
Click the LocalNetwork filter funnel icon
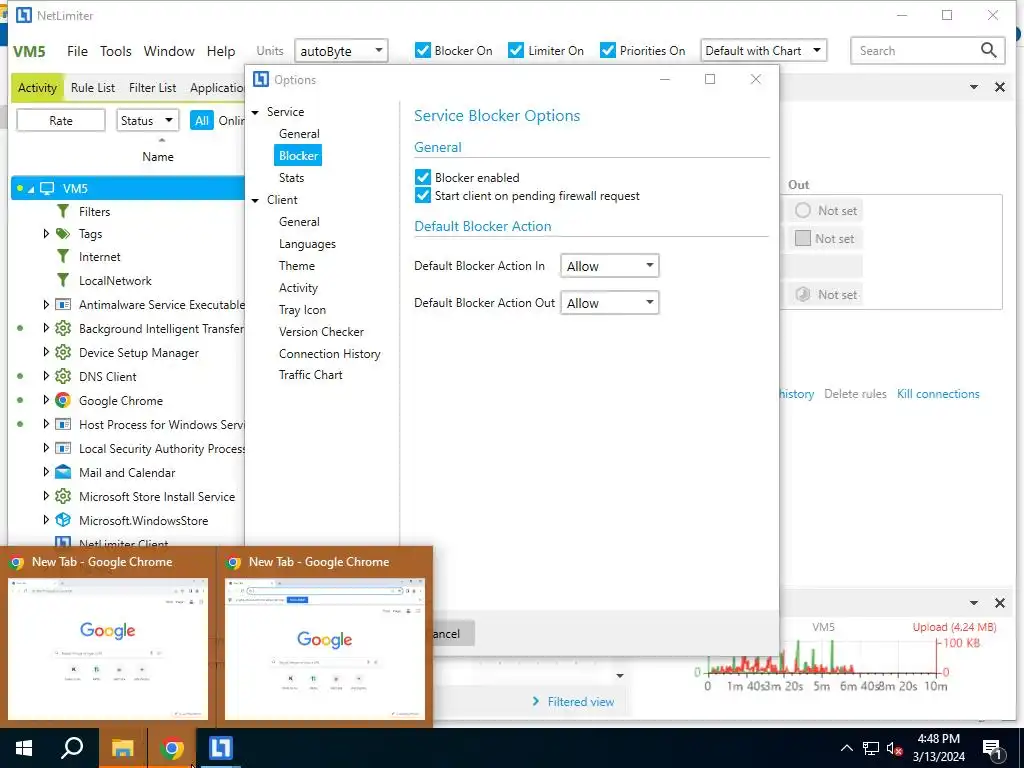pyautogui.click(x=63, y=280)
